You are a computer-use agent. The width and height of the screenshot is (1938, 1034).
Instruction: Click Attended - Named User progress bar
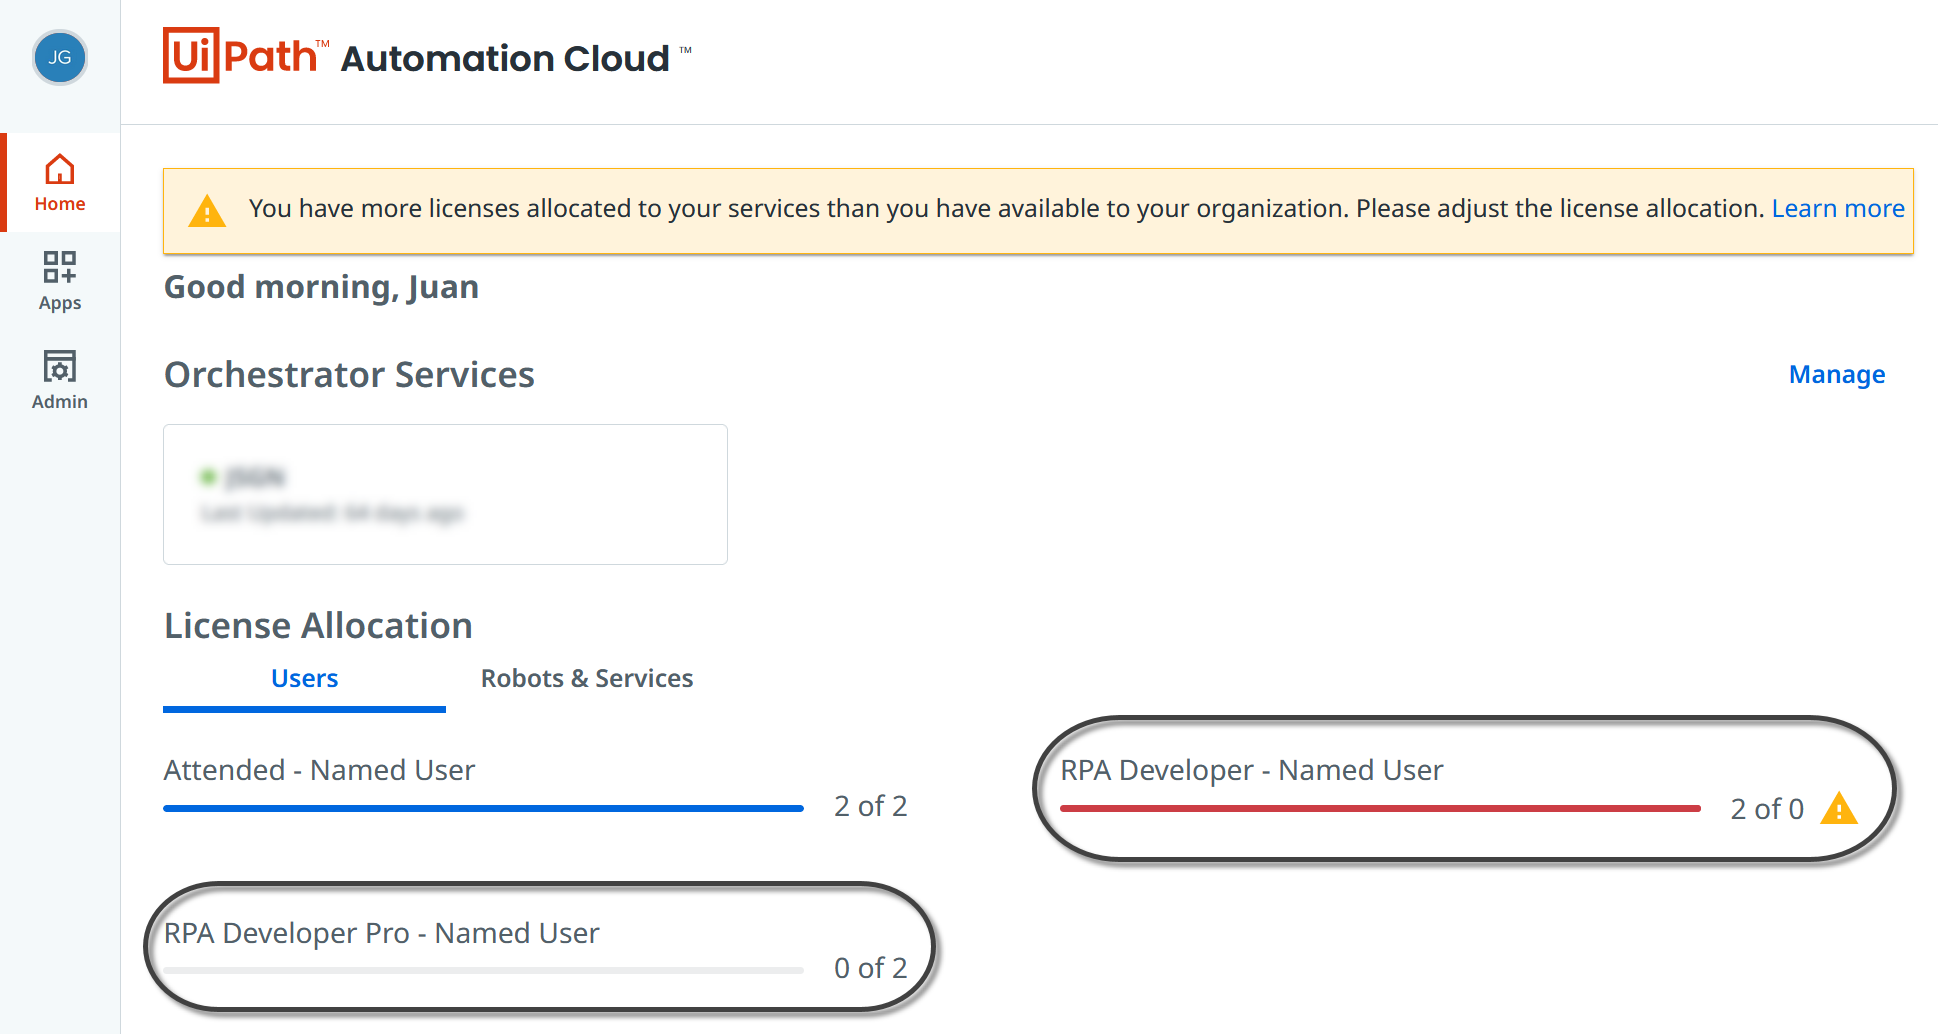483,808
